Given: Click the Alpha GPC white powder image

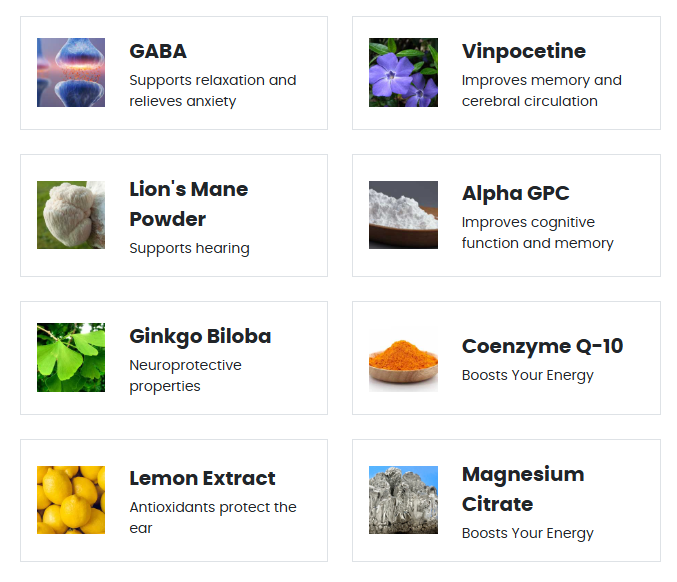Looking at the screenshot, I should (x=403, y=215).
